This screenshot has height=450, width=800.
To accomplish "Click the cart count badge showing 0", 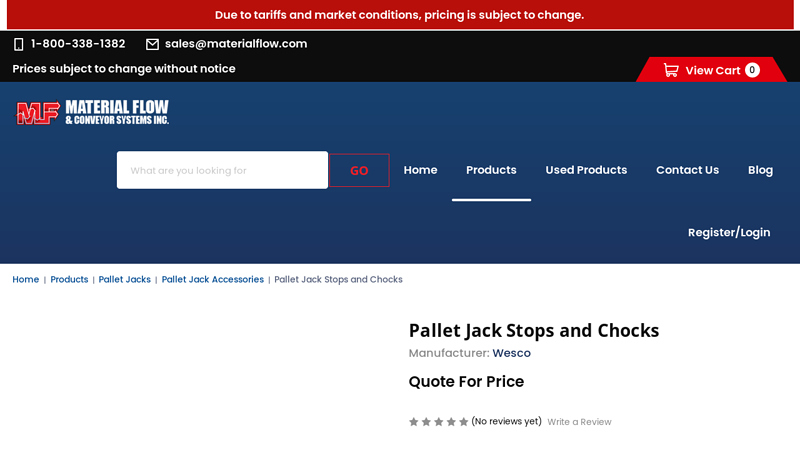I will pos(752,70).
